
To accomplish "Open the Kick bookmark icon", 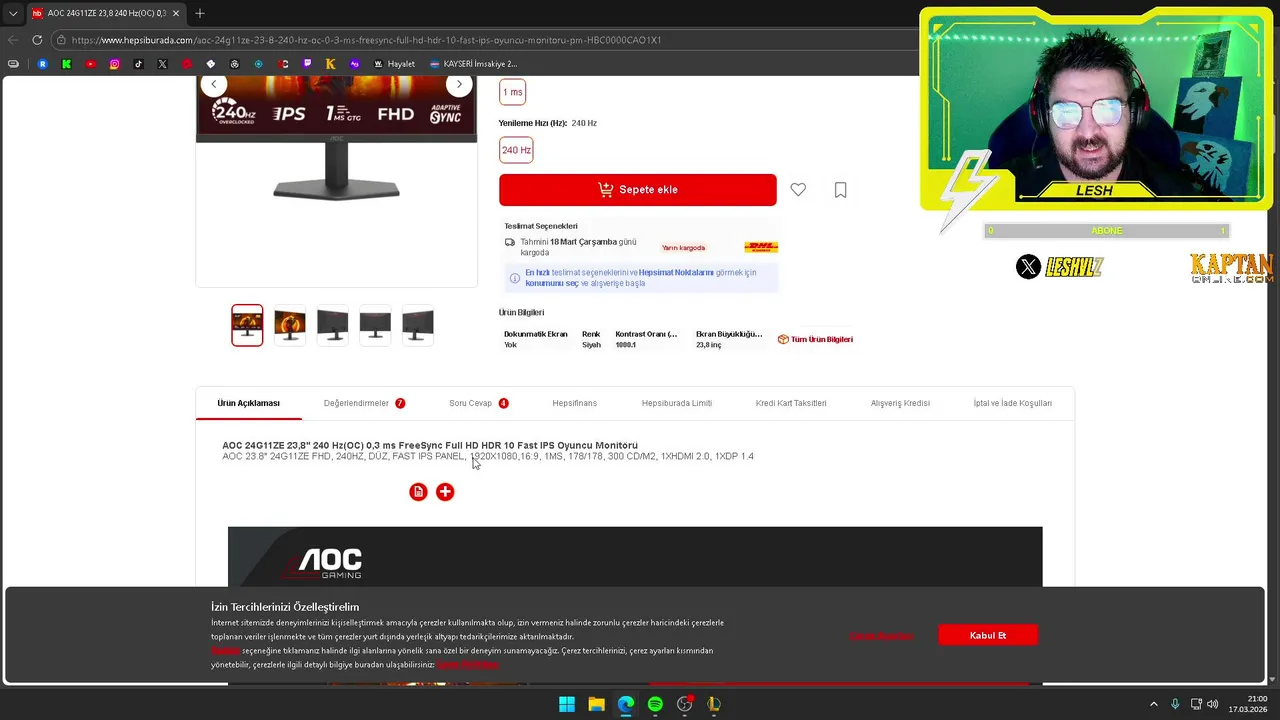I will point(66,64).
